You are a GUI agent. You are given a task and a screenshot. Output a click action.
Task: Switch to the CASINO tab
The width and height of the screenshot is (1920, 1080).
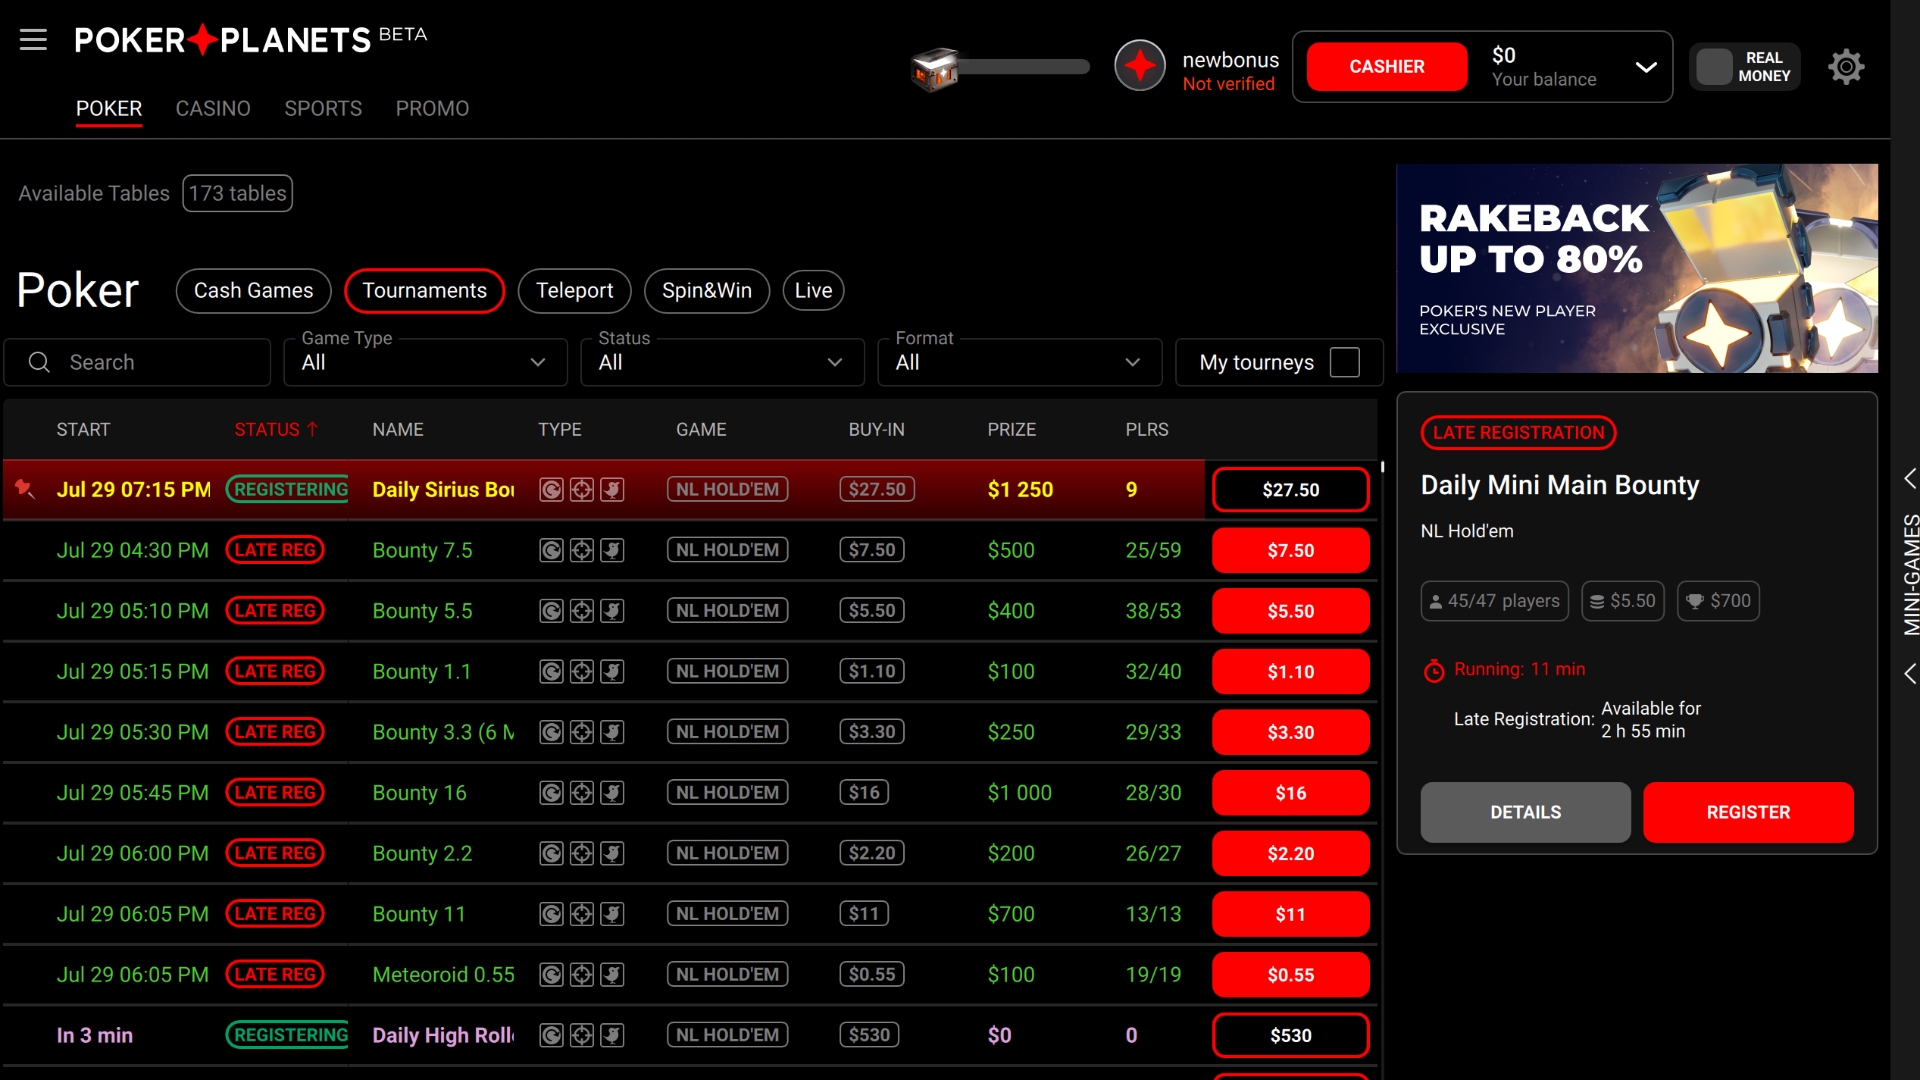(x=213, y=108)
